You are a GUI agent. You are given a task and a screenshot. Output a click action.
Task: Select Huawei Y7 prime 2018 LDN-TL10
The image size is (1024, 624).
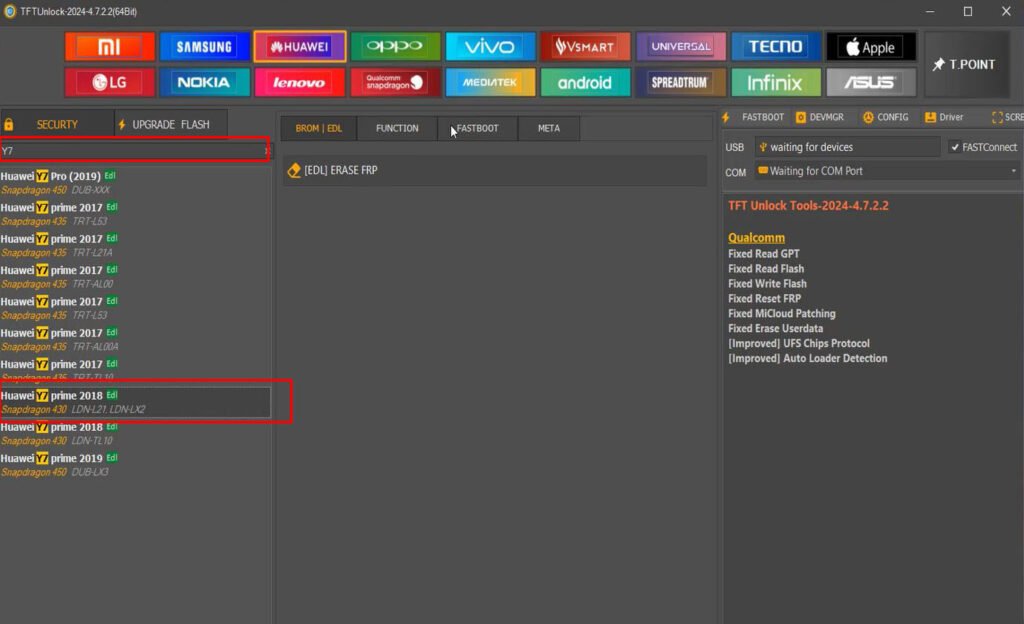point(135,433)
